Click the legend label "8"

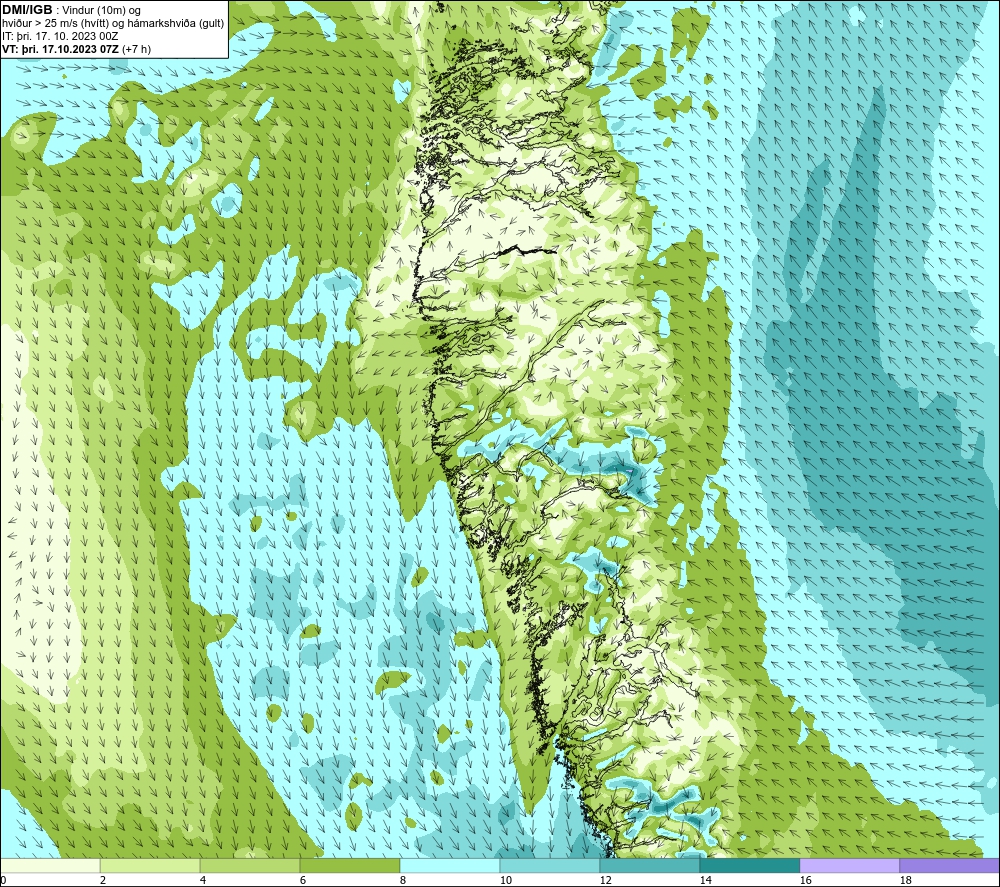[402, 881]
